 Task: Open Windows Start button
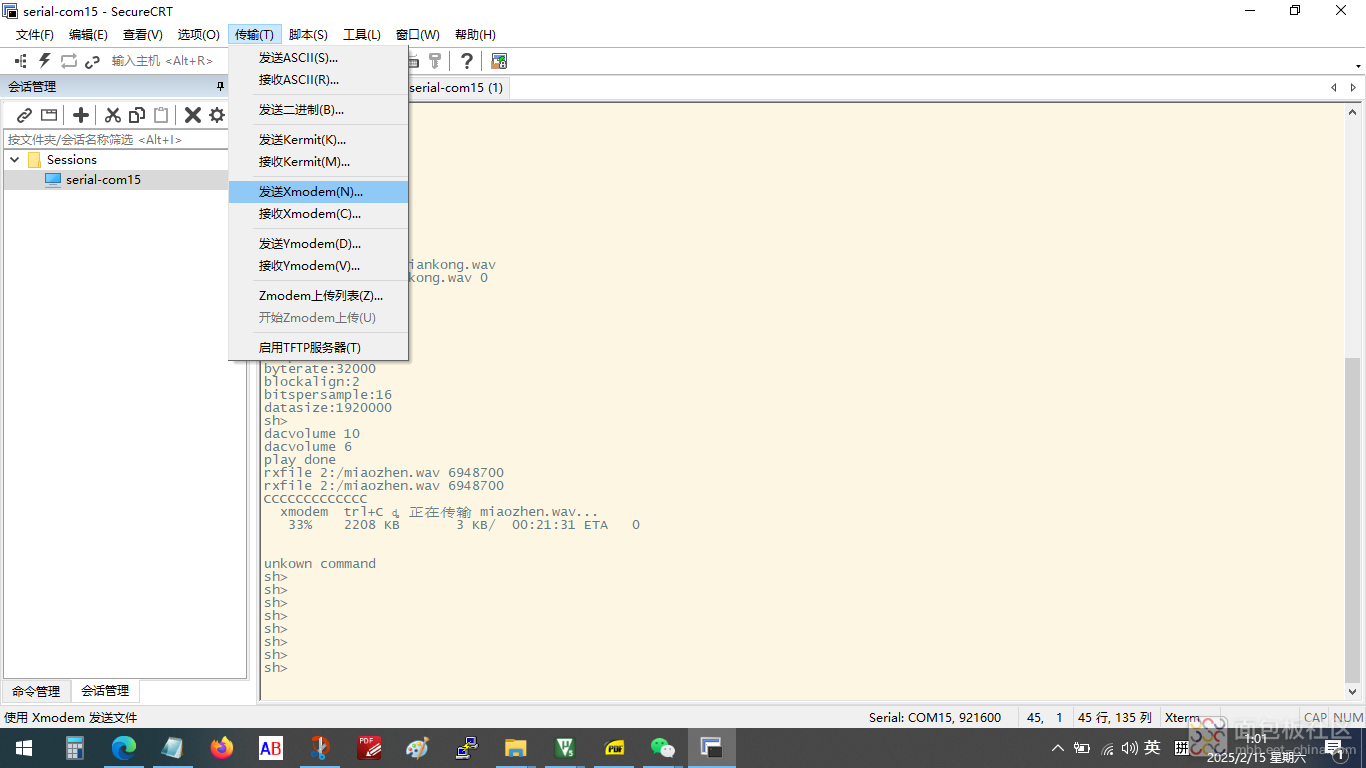coord(23,748)
